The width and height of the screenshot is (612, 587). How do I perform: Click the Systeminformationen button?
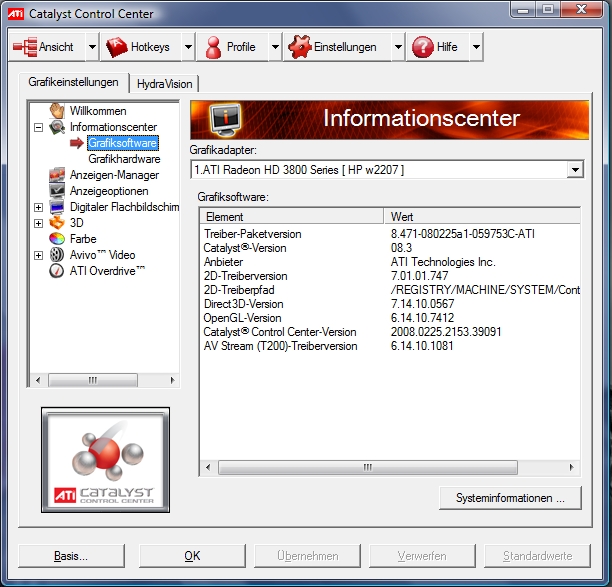click(510, 498)
